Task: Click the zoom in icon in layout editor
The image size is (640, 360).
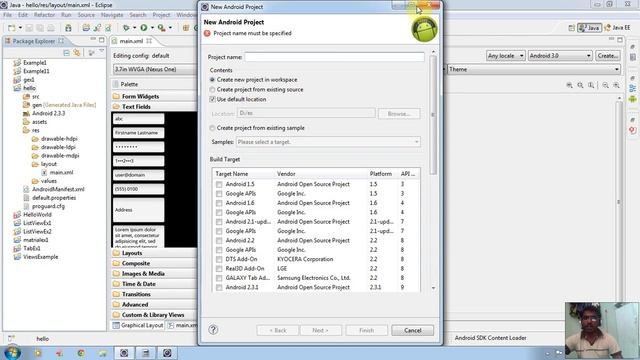Action: tap(616, 85)
